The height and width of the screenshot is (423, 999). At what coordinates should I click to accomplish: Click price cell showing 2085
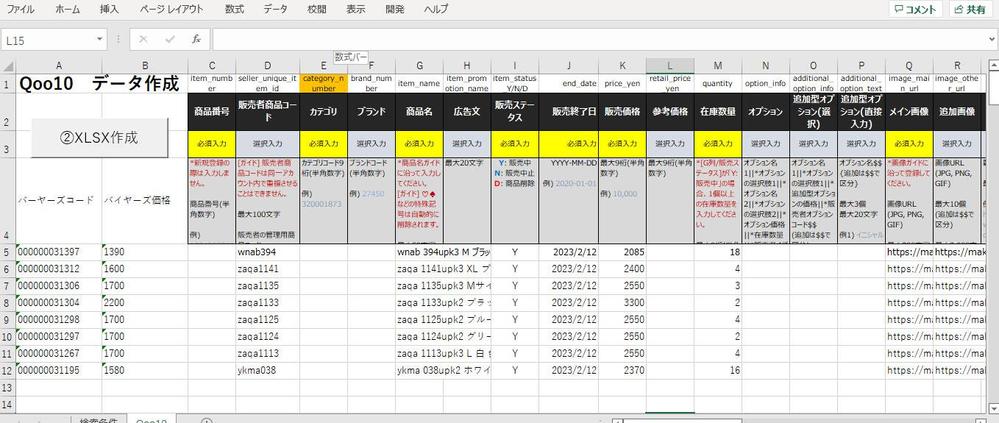[x=622, y=252]
